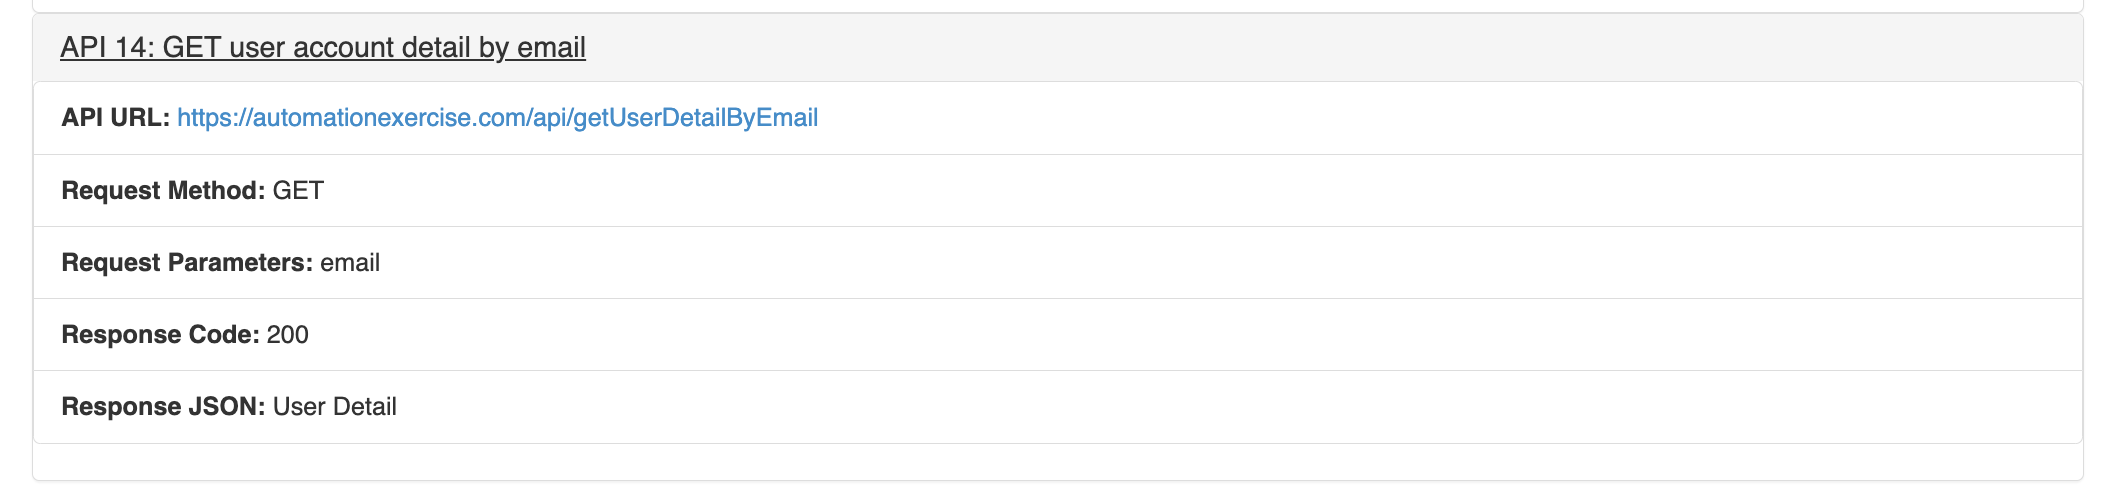Click 'automationexercise.com' within the API URL

(x=391, y=118)
